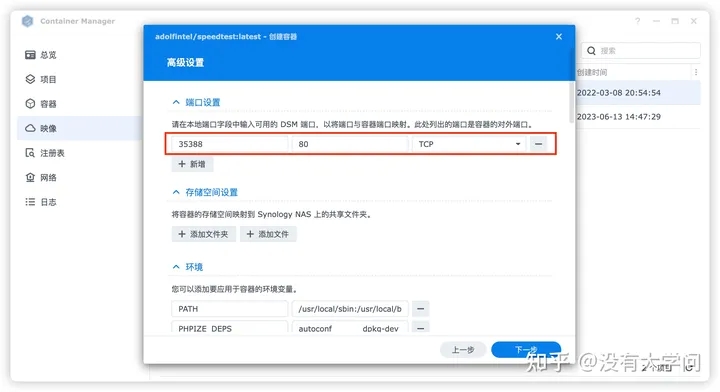This screenshot has width=720, height=392.
Task: Remove the PHPIZE_DEPS environment variable
Action: (x=421, y=328)
